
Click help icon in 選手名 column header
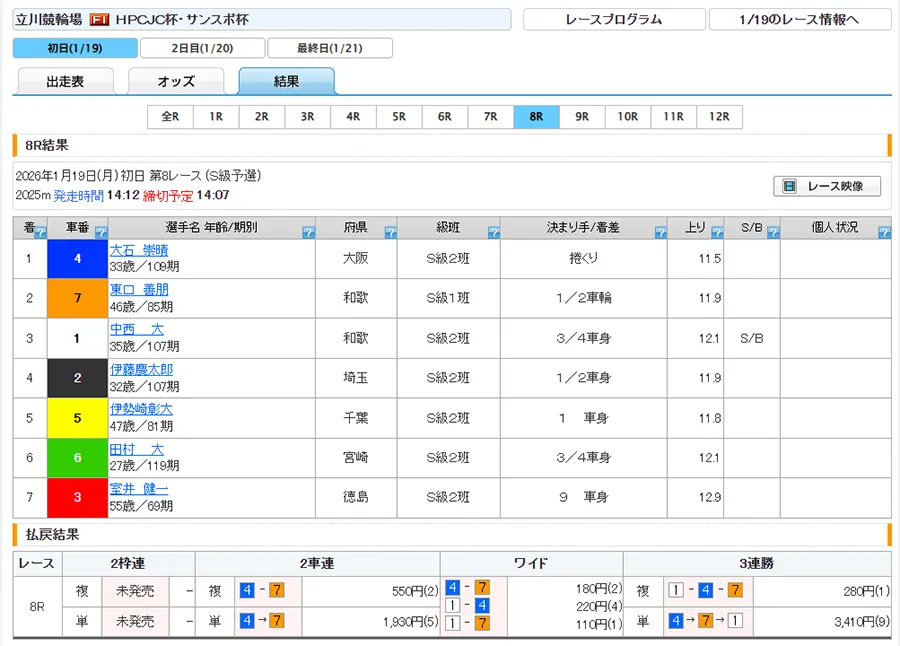click(x=307, y=233)
